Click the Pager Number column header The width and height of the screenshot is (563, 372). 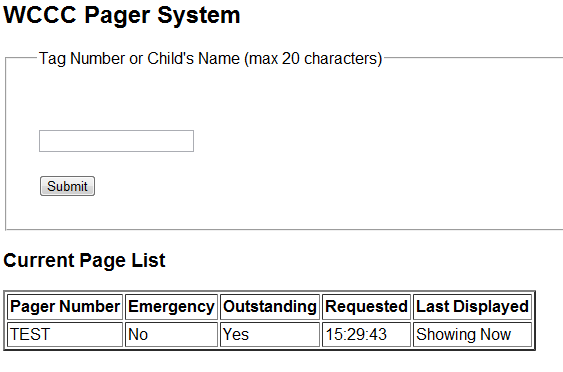click(65, 307)
